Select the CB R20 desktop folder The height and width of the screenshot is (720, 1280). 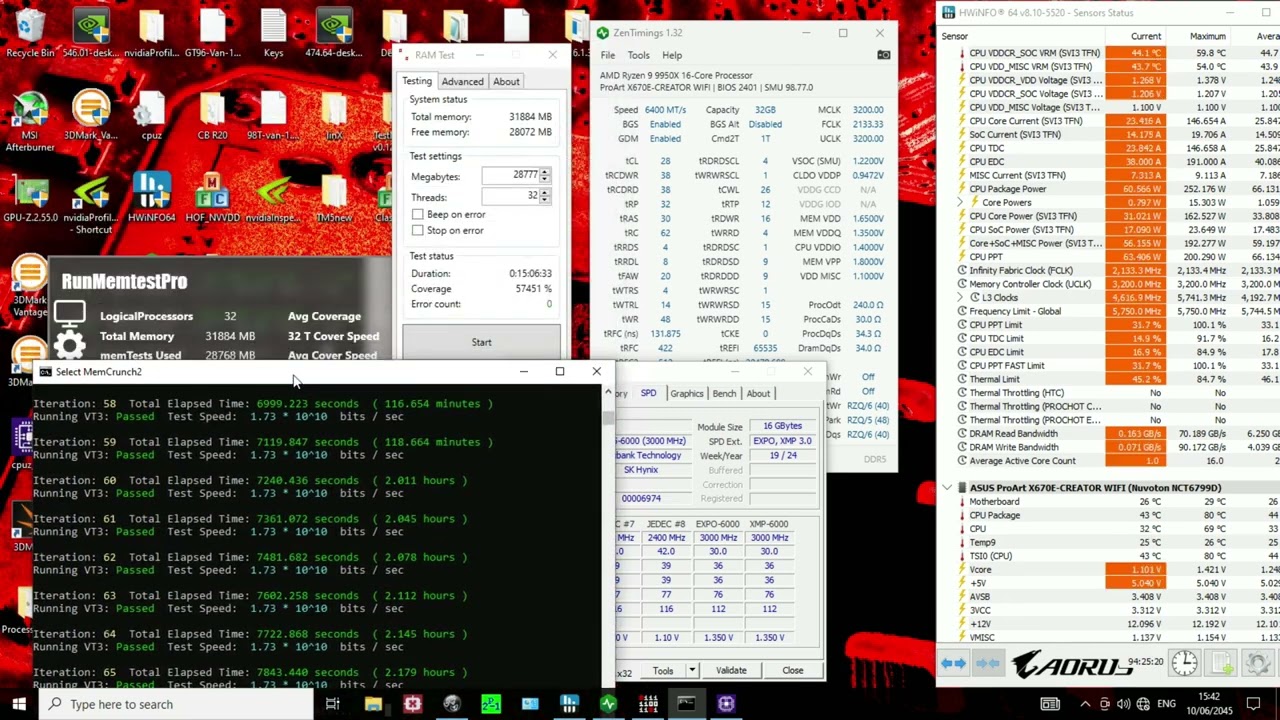point(212,116)
